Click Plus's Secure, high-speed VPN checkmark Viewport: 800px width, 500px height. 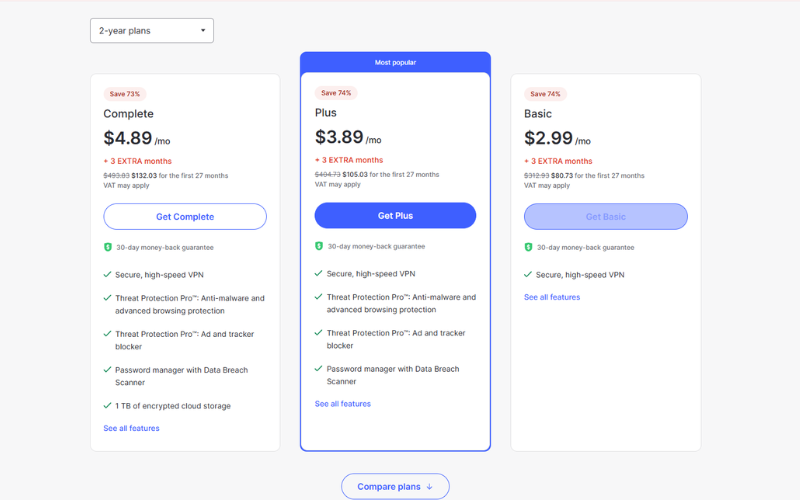point(318,273)
